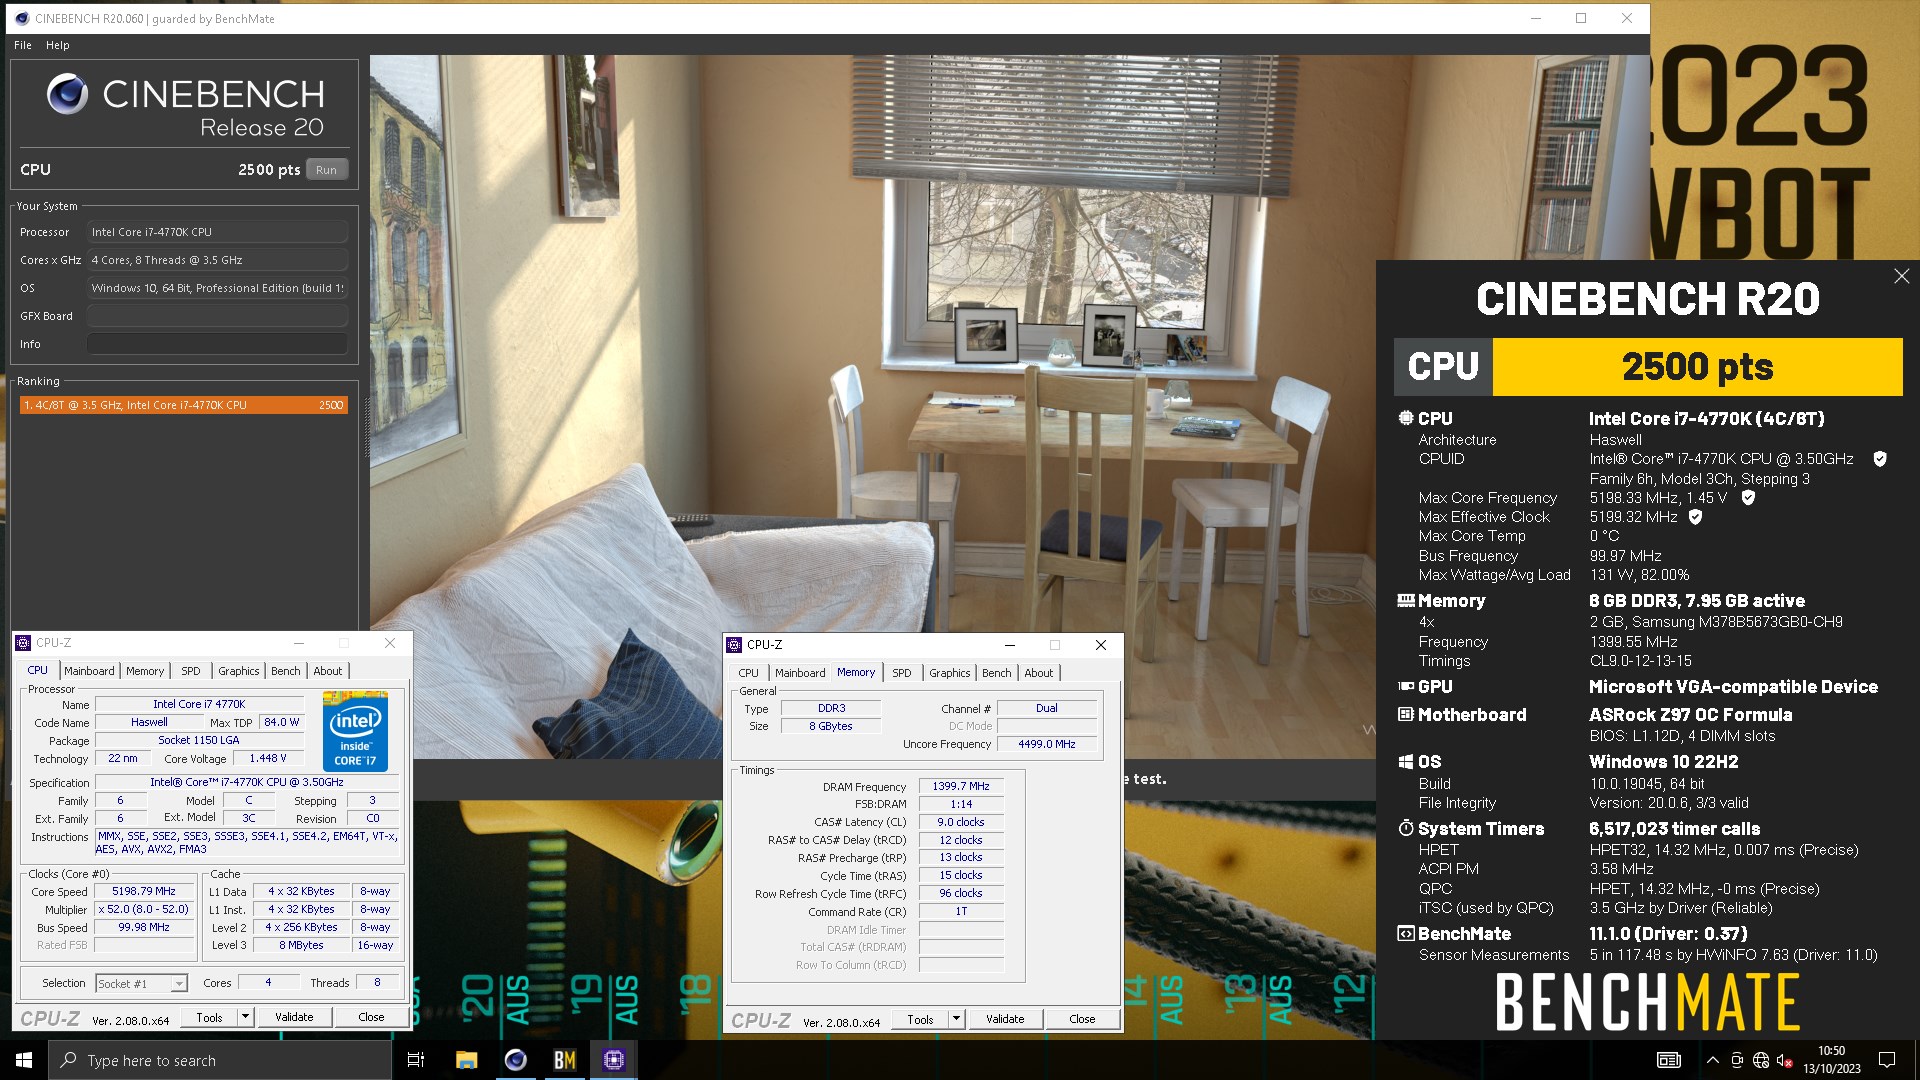This screenshot has width=1920, height=1080.
Task: Click the Cinebench logo icon
Action: pos(68,95)
